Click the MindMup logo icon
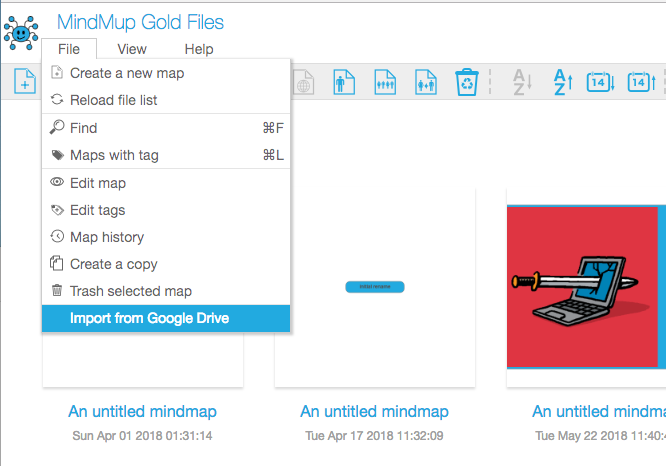This screenshot has height=466, width=666. pos(21,32)
